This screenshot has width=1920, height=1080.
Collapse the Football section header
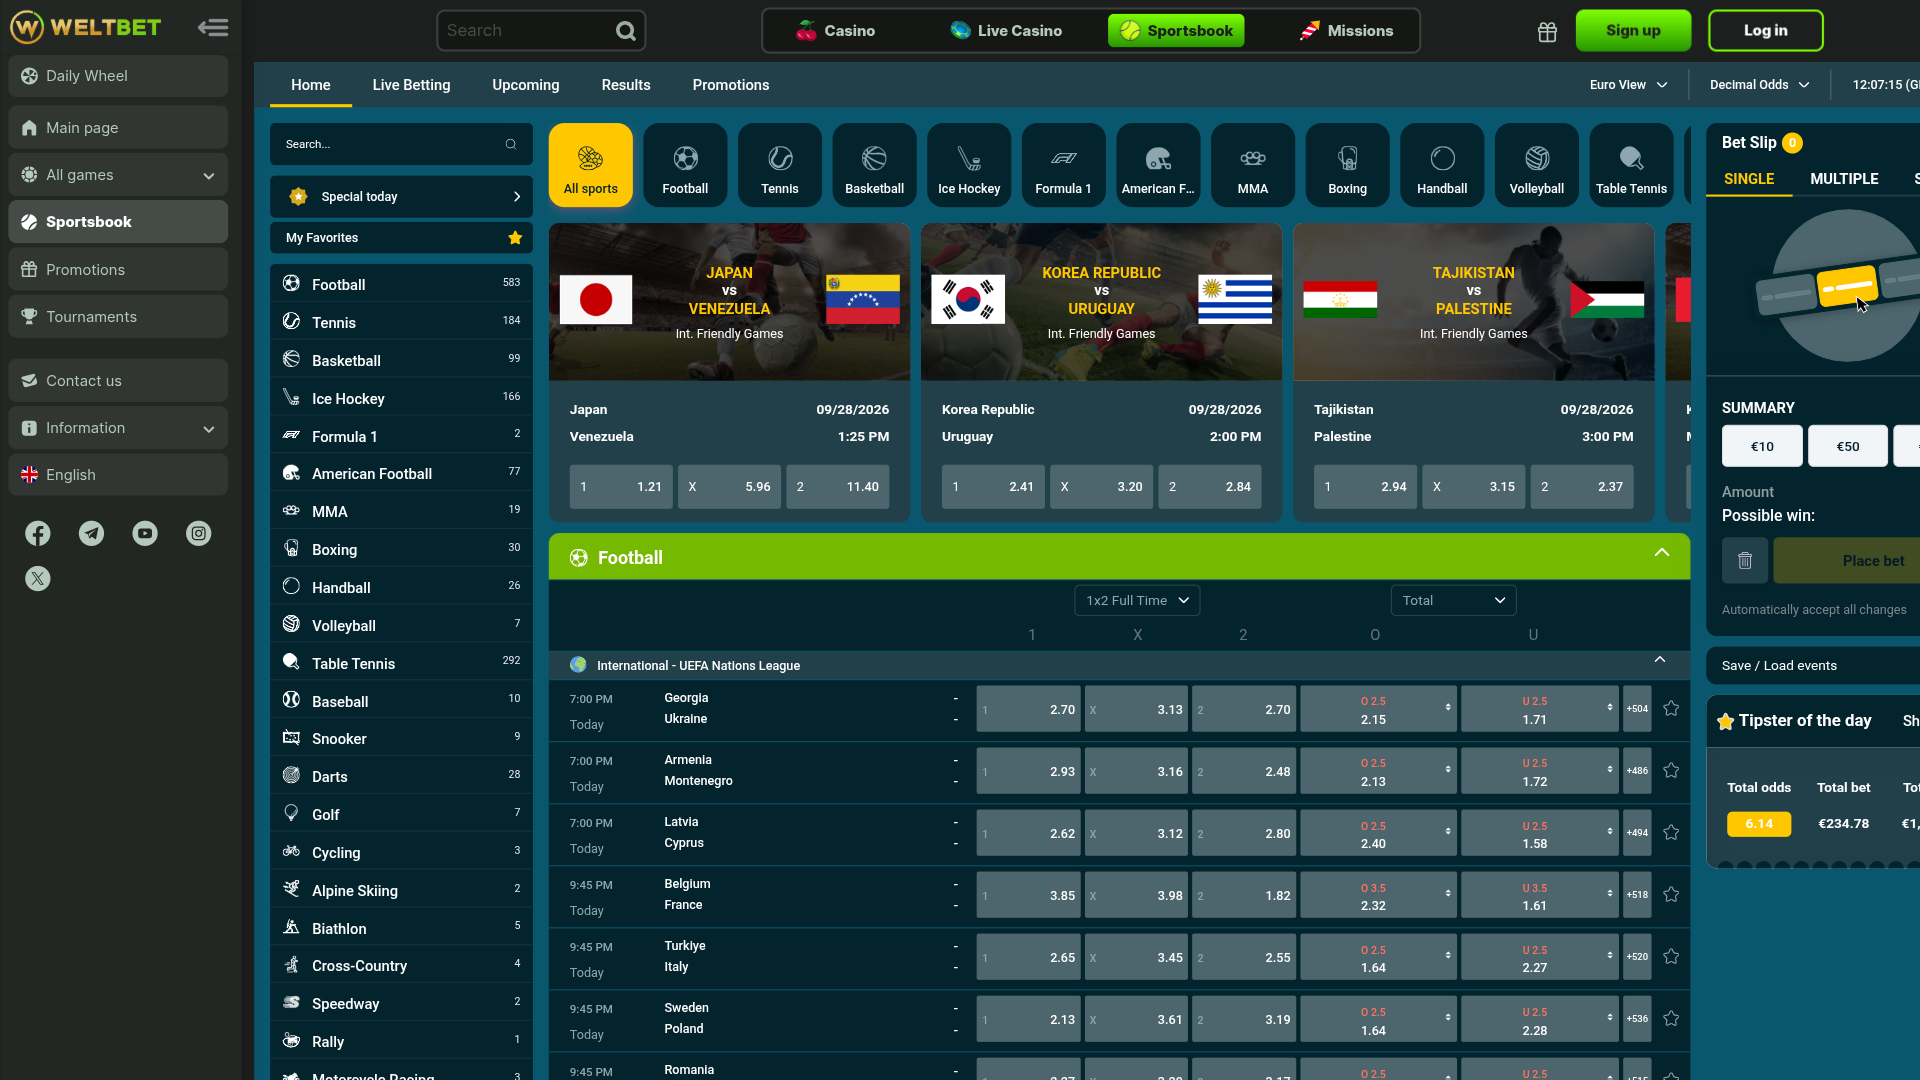tap(1662, 553)
